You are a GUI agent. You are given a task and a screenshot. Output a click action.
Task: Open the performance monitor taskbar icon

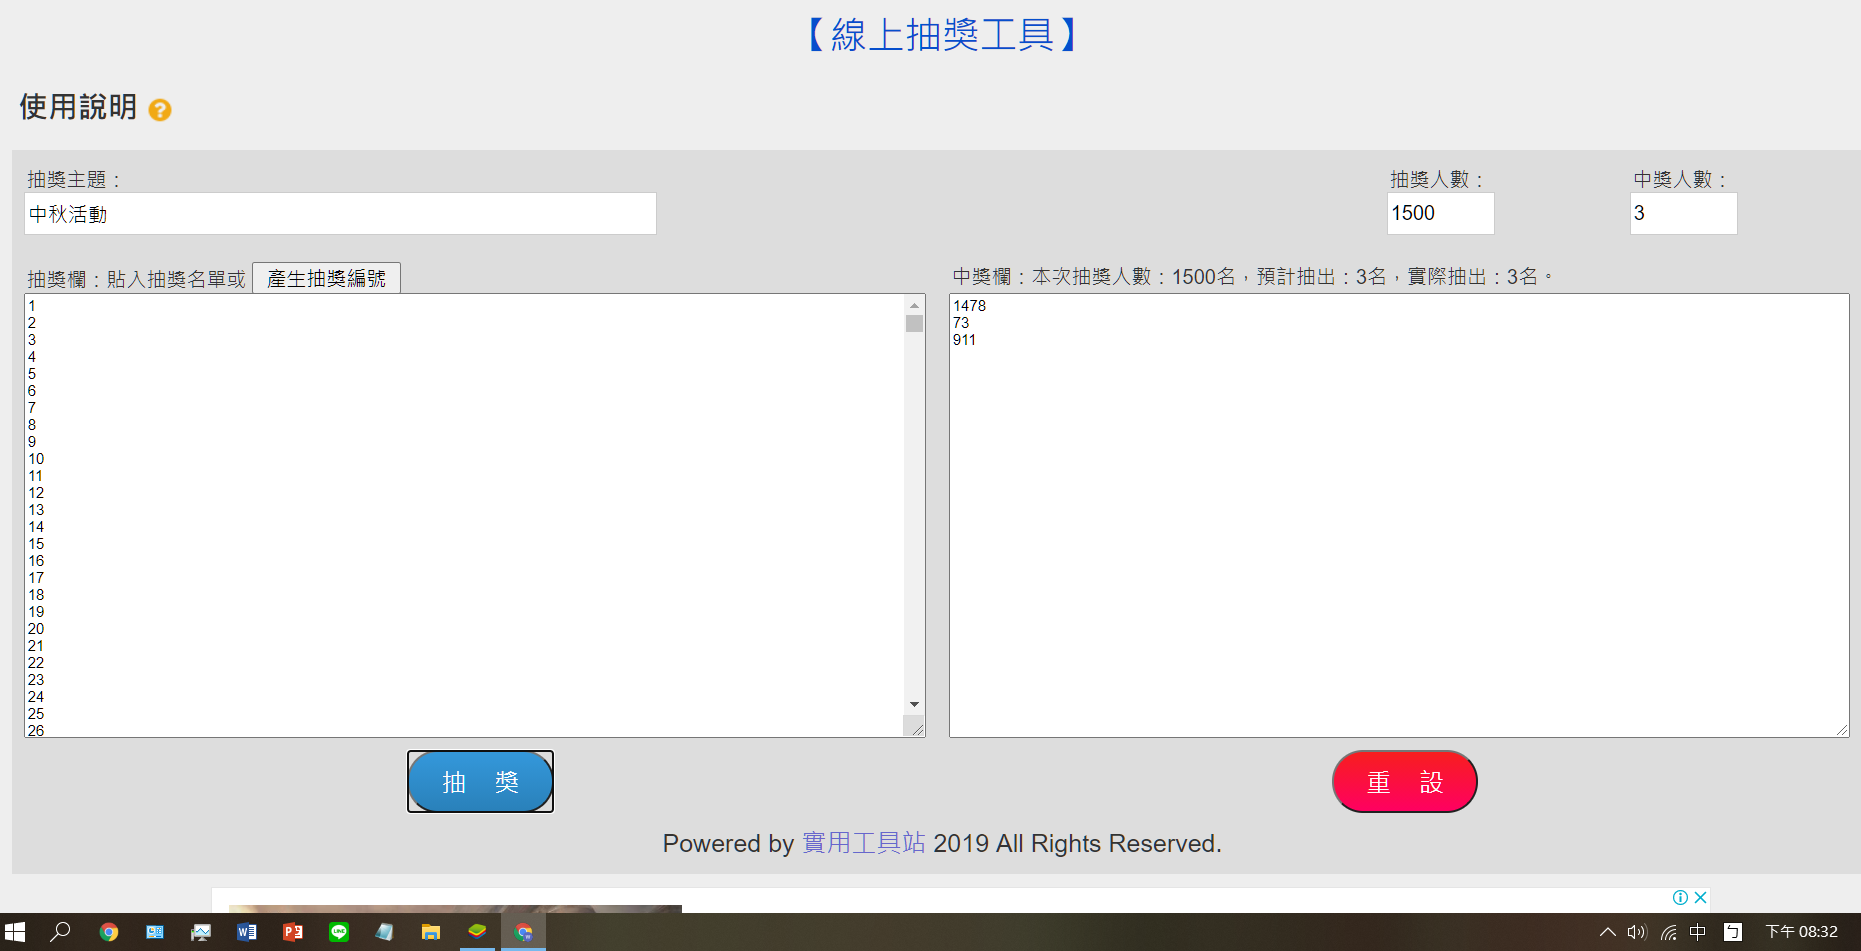click(x=201, y=932)
